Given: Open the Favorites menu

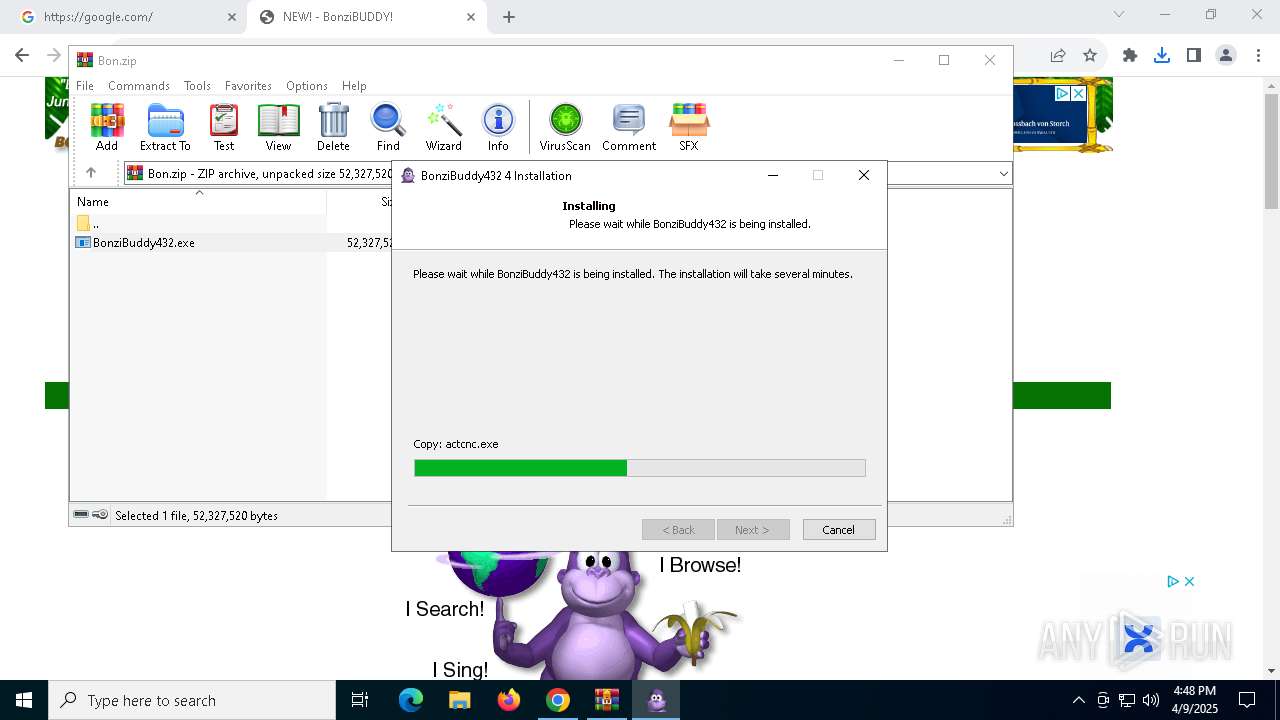Looking at the screenshot, I should click(248, 86).
